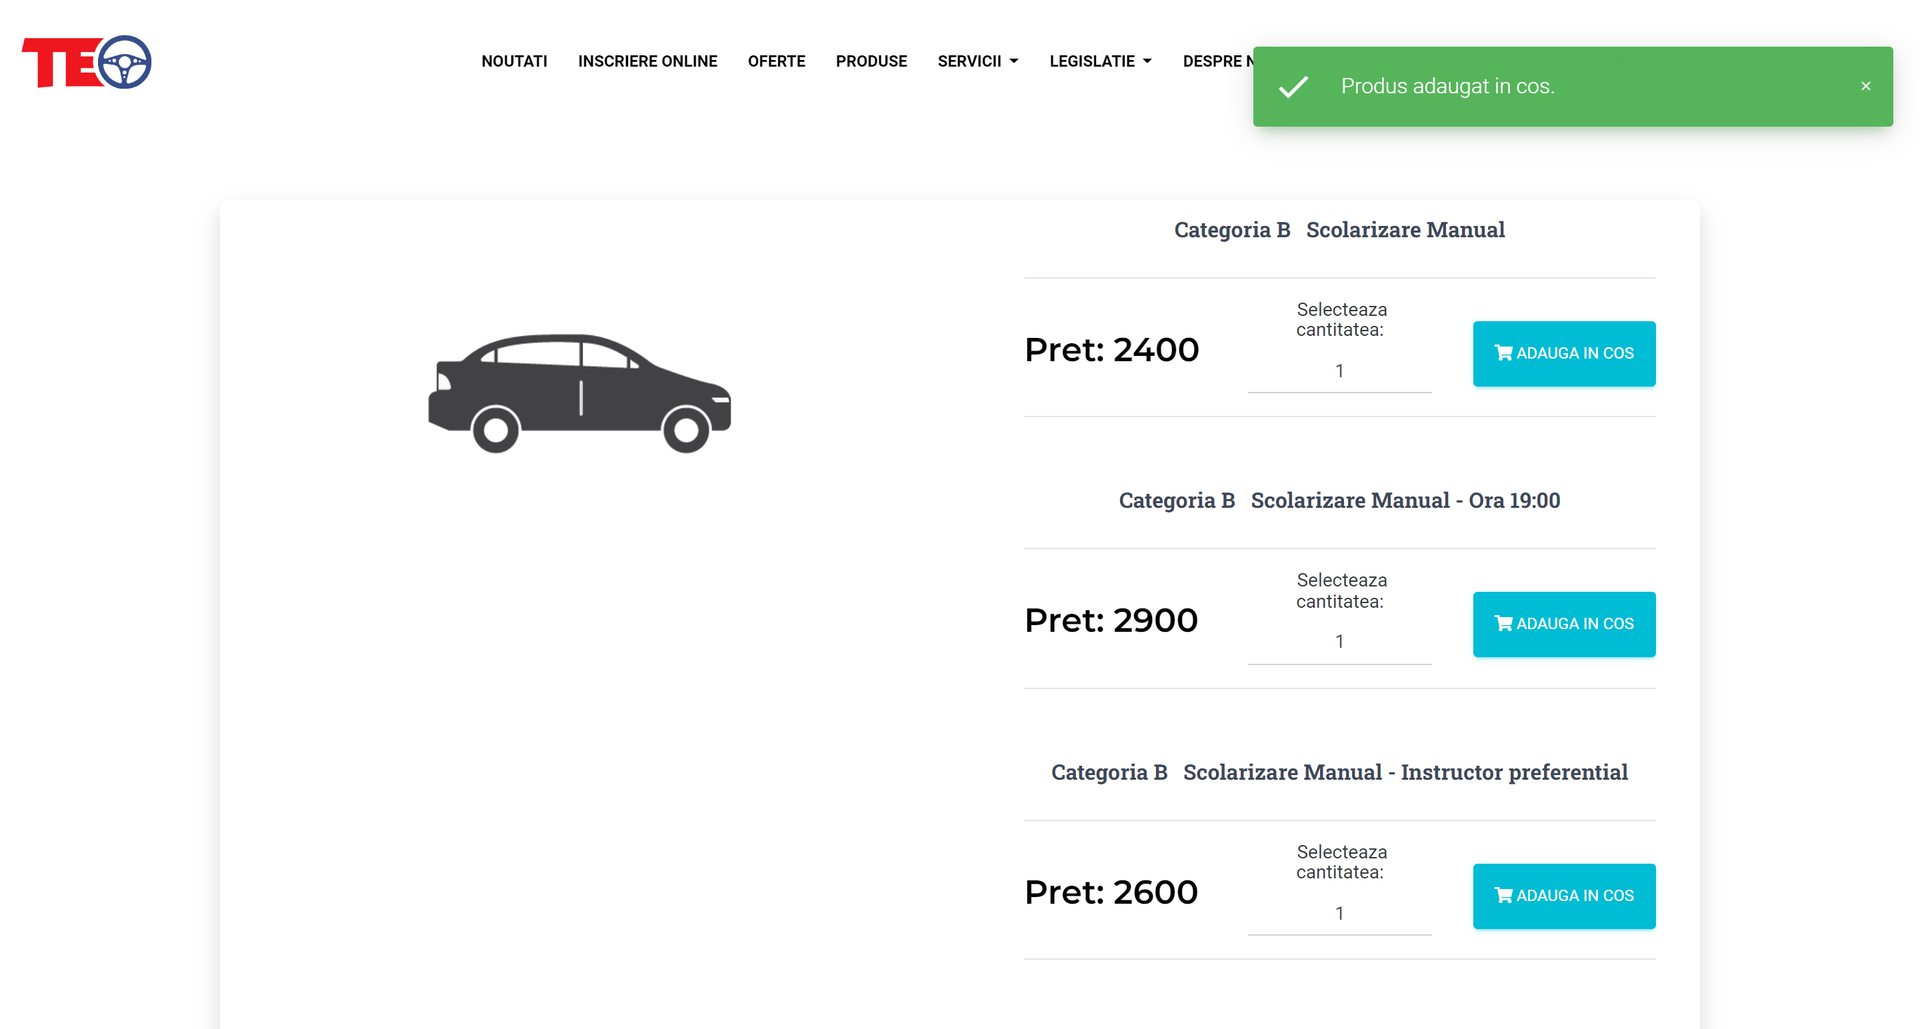Click quantity field for the 2600 course
Image resolution: width=1920 pixels, height=1029 pixels.
1339,913
